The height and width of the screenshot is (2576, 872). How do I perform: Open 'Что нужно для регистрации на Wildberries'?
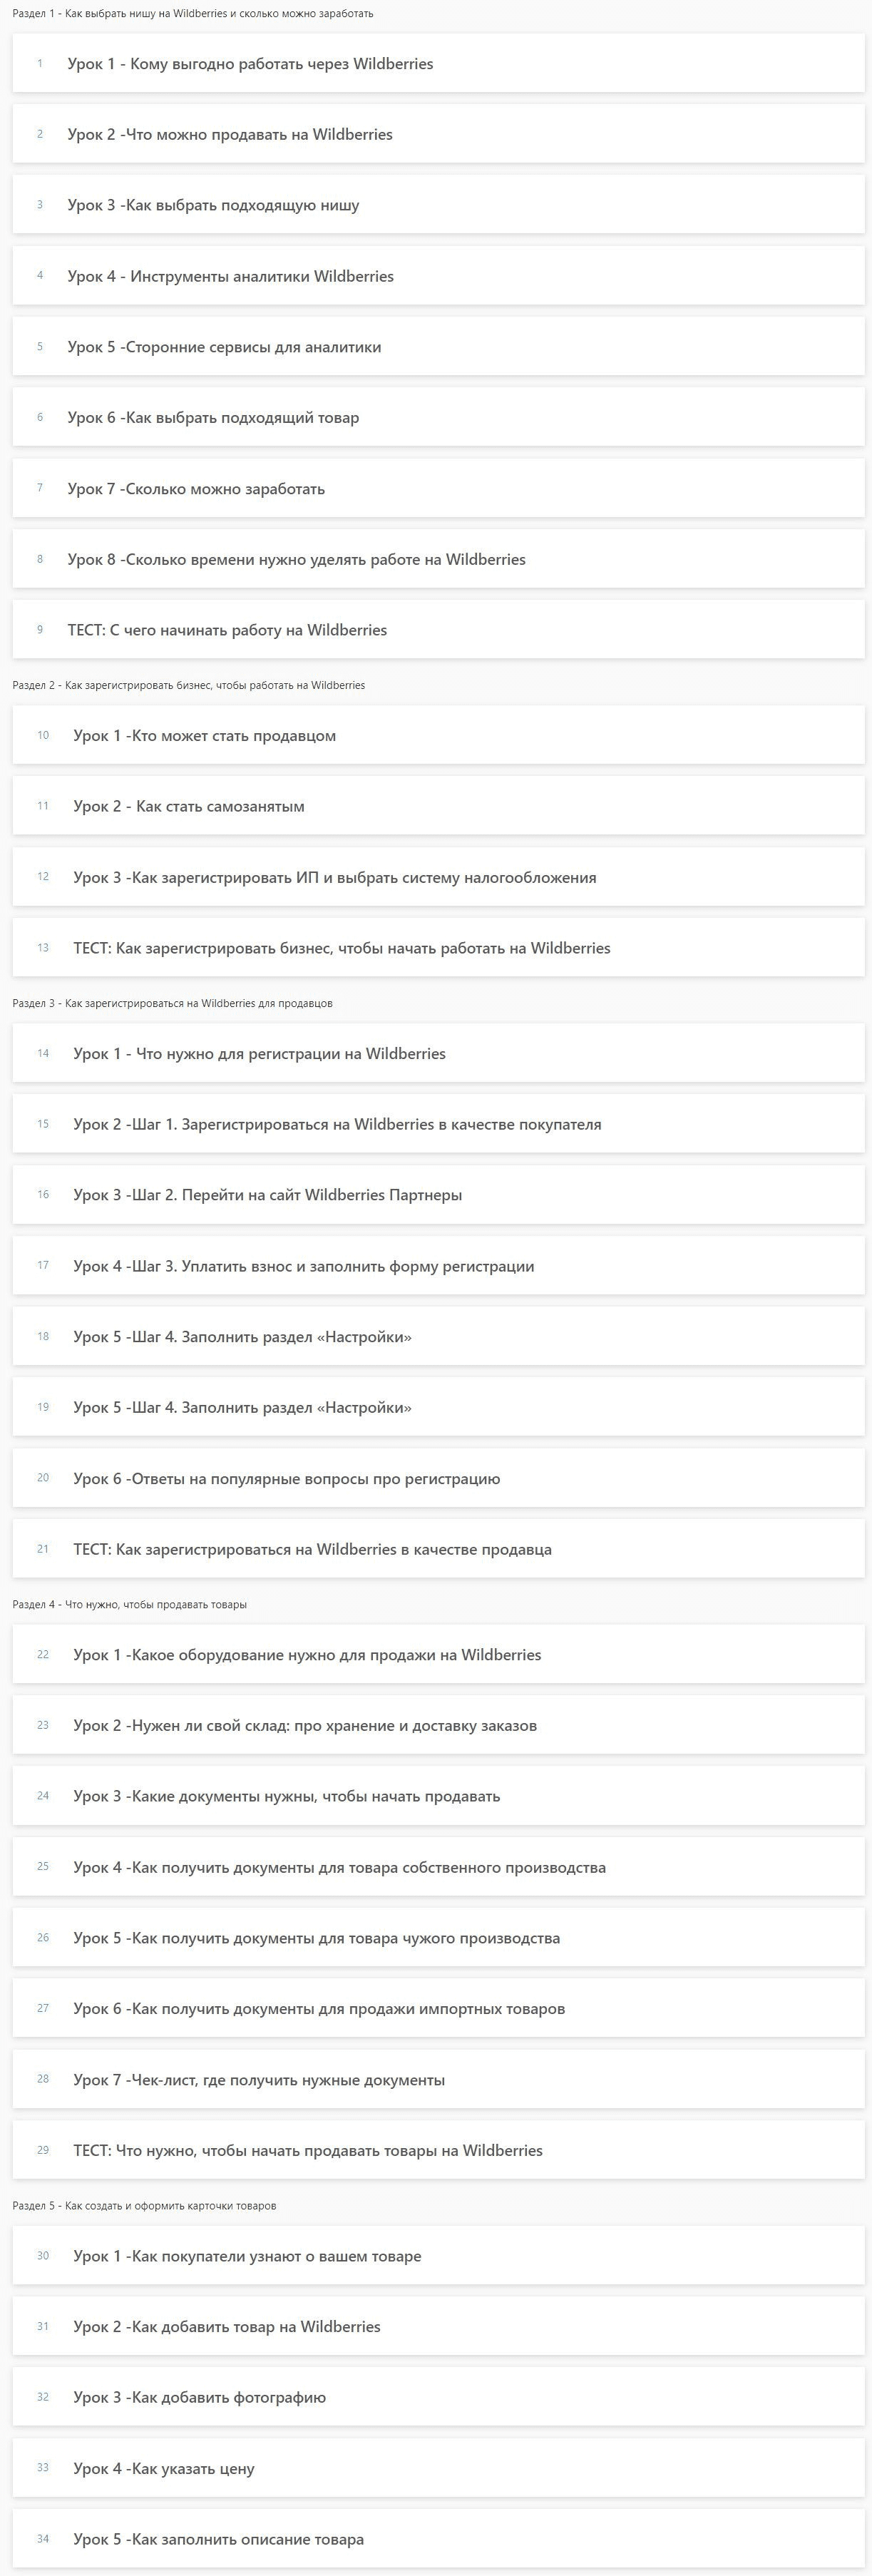click(x=259, y=1053)
